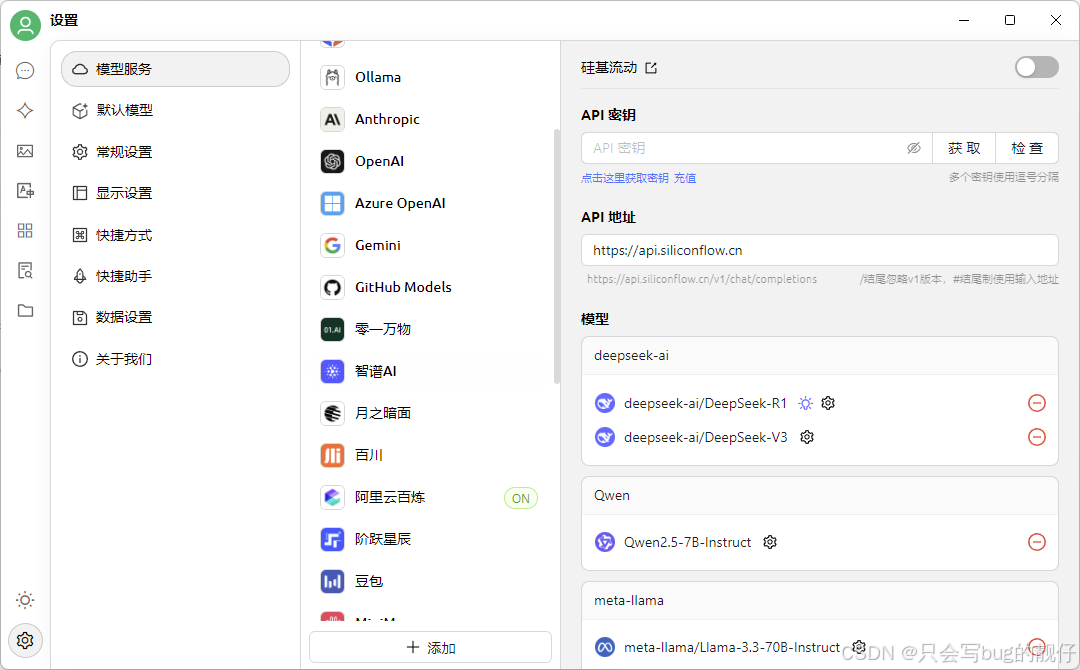Open the mini apps grid icon
Image resolution: width=1080 pixels, height=670 pixels.
tap(25, 231)
